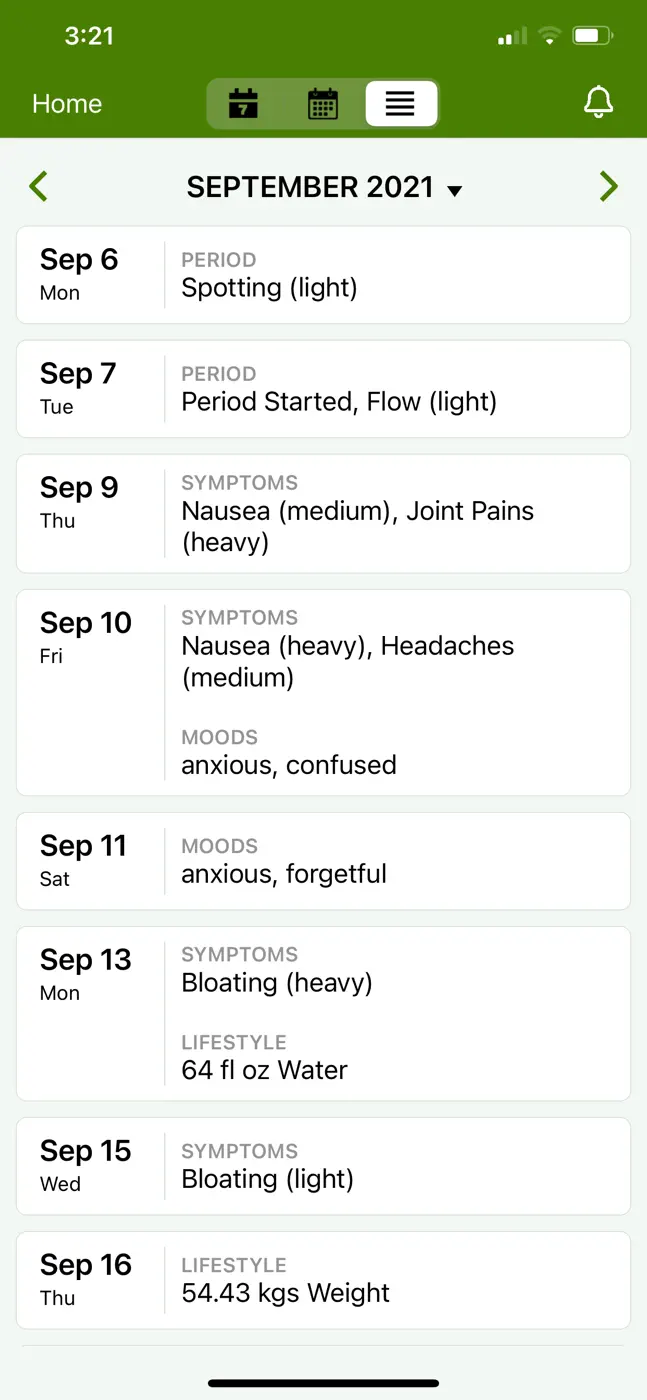Switch to the month view calendar icon
Viewport: 647px width, 1400px height.
[x=322, y=103]
